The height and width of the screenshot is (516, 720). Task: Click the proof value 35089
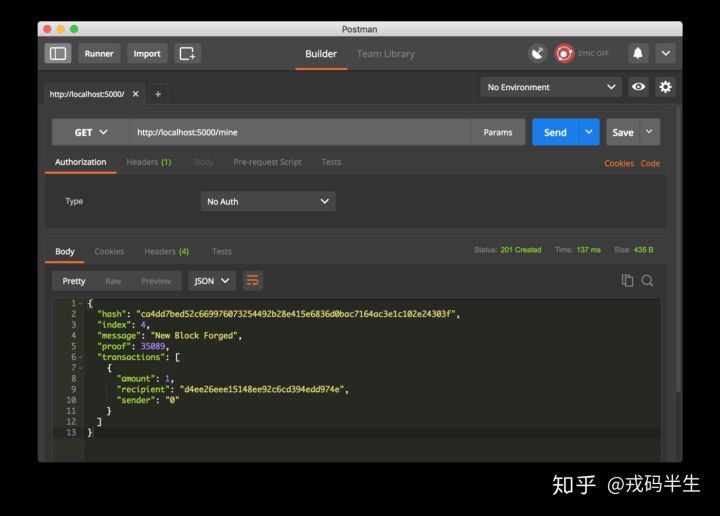point(153,346)
